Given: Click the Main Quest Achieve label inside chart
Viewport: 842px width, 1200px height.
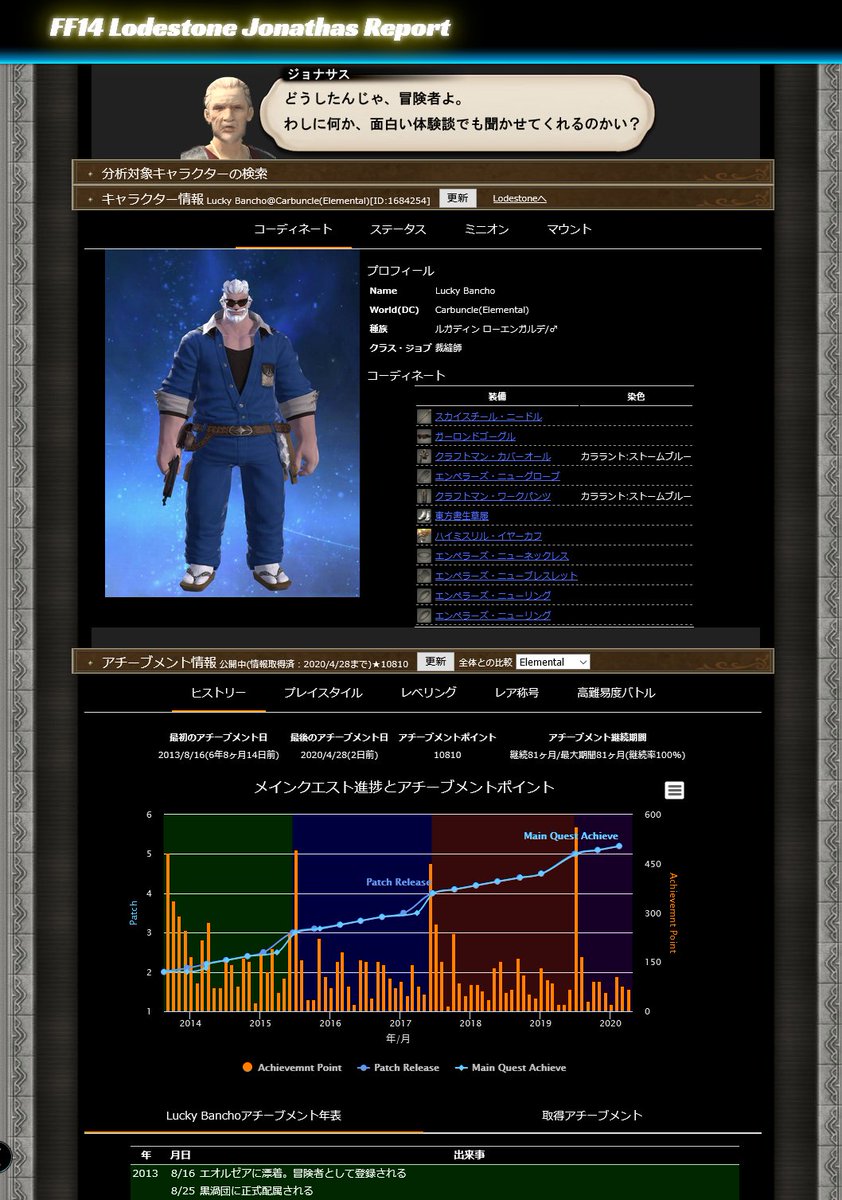Looking at the screenshot, I should 571,836.
